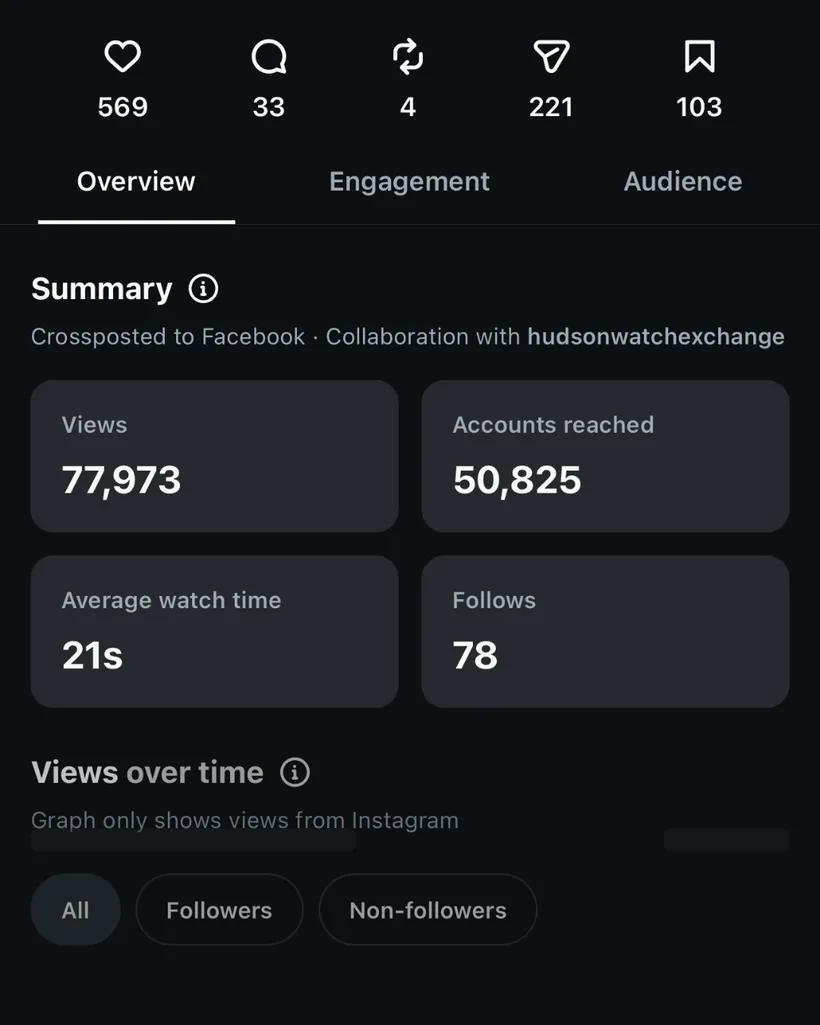The width and height of the screenshot is (820, 1025).
Task: Open the Summary info icon
Action: [x=203, y=288]
